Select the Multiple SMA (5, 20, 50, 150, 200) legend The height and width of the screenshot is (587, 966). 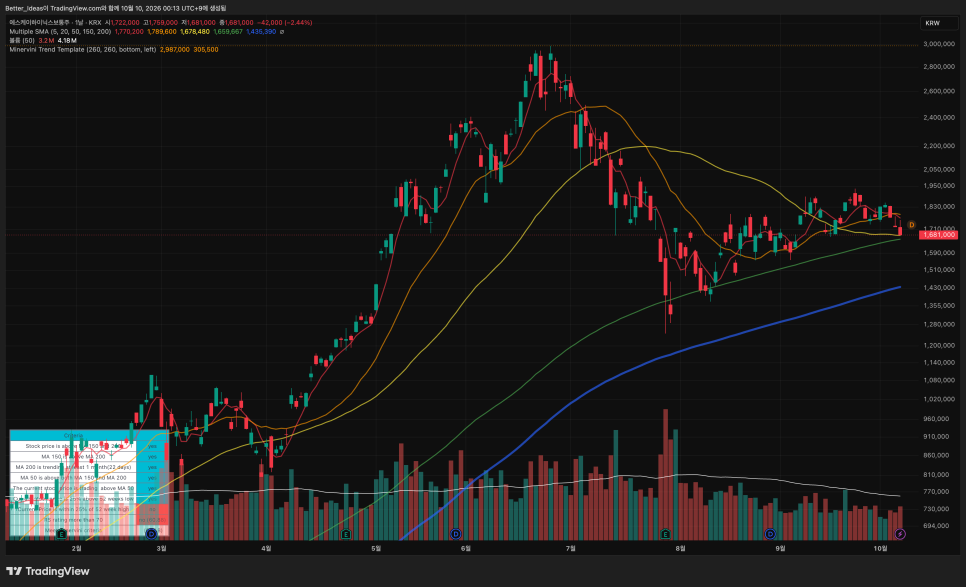pos(60,31)
